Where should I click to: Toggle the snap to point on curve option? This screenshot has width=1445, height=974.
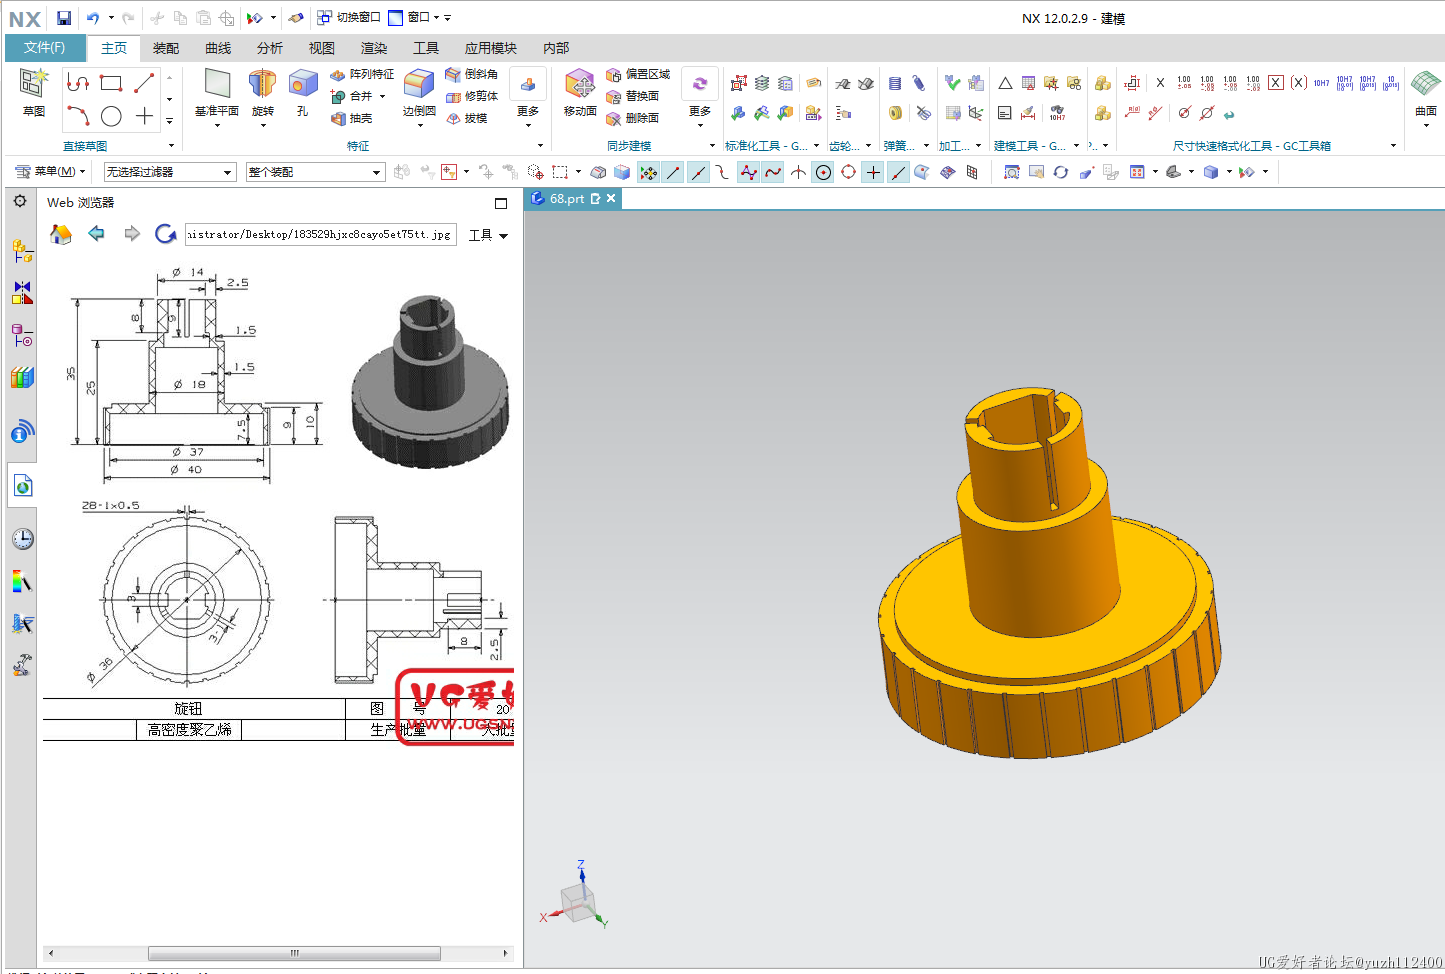pyautogui.click(x=898, y=172)
